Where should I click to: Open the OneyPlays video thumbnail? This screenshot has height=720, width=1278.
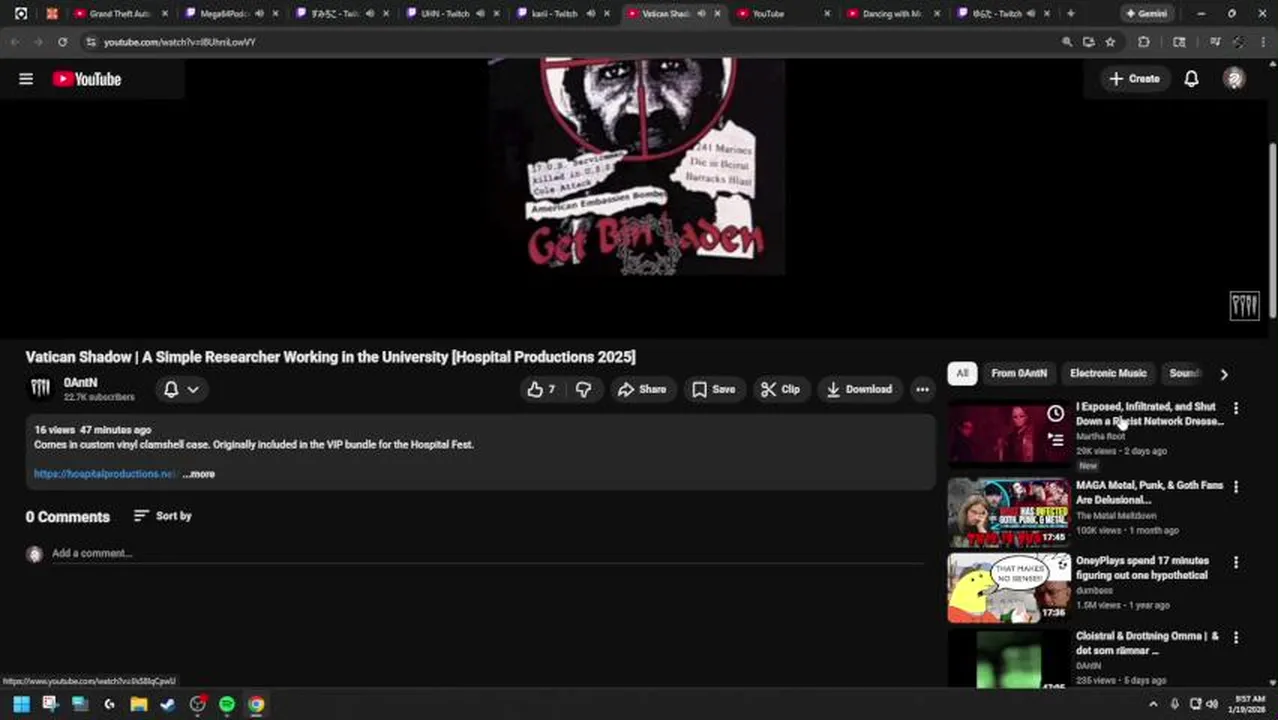(x=1008, y=587)
